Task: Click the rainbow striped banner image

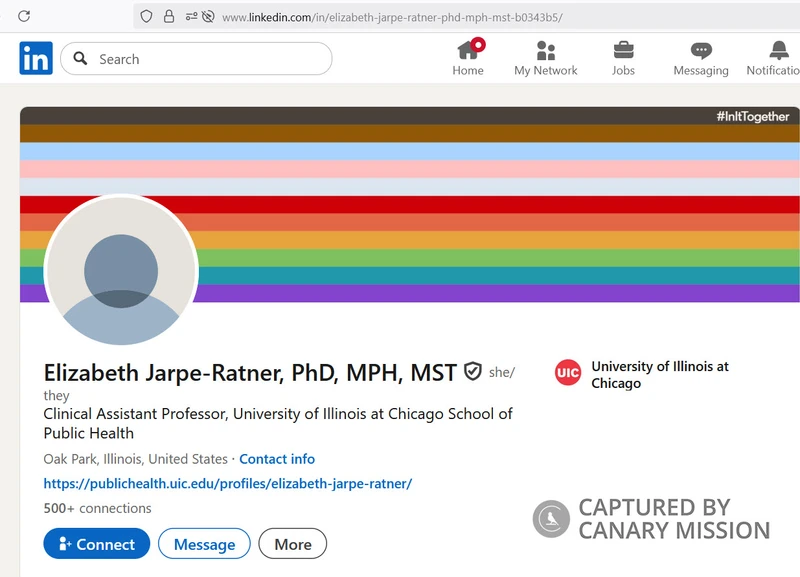Action: click(410, 204)
